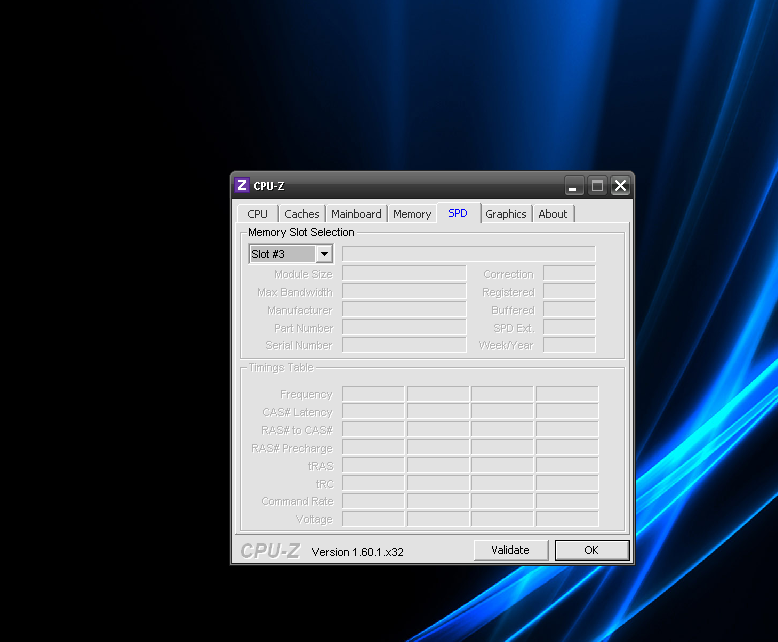Select the SPD tab
Viewport: 778px width, 642px height.
pyautogui.click(x=458, y=213)
